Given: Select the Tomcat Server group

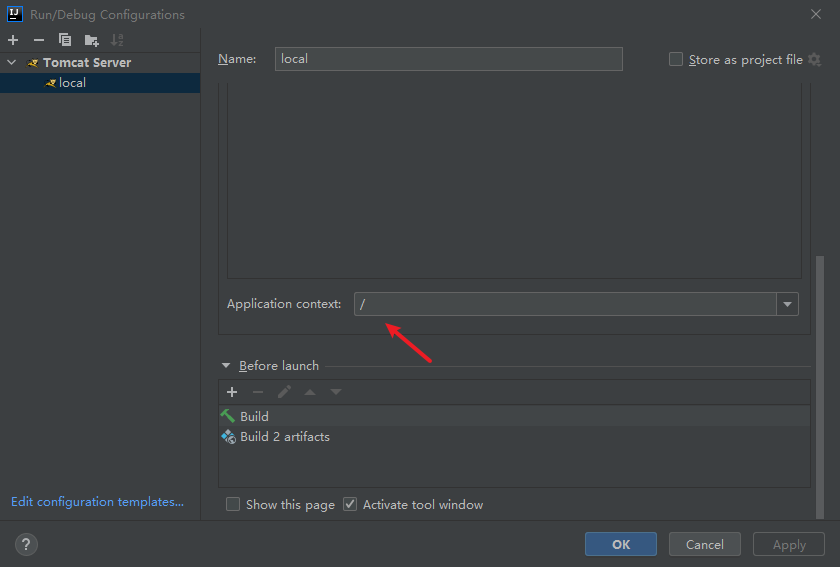Looking at the screenshot, I should pyautogui.click(x=100, y=63).
